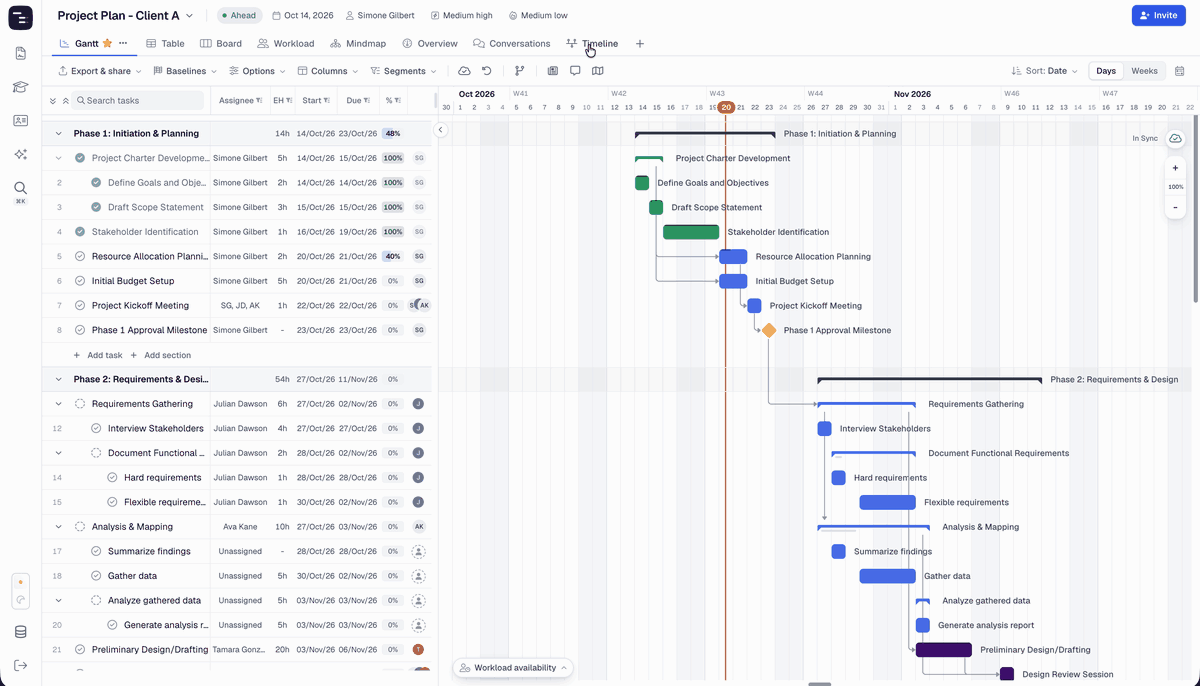Click the logout icon at sidebar bottom

pyautogui.click(x=20, y=665)
